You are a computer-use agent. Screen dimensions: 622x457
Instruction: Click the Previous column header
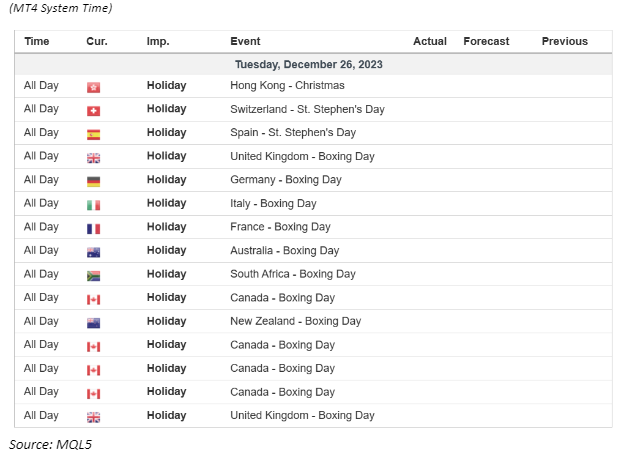(x=565, y=41)
